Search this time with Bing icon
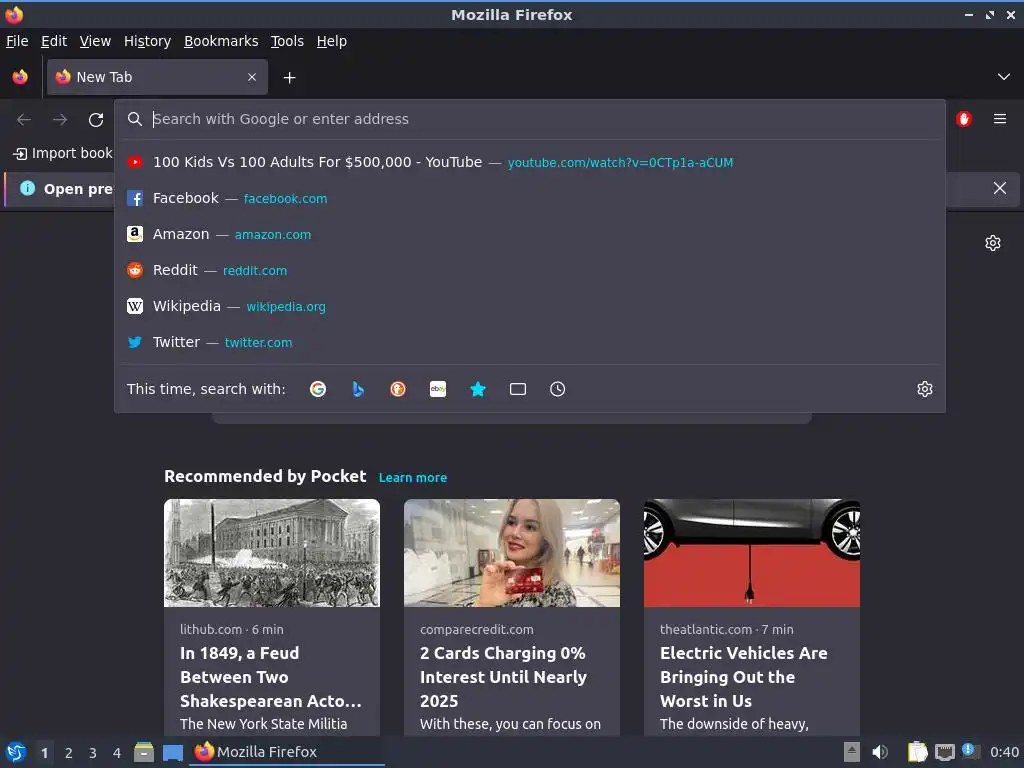 point(358,389)
